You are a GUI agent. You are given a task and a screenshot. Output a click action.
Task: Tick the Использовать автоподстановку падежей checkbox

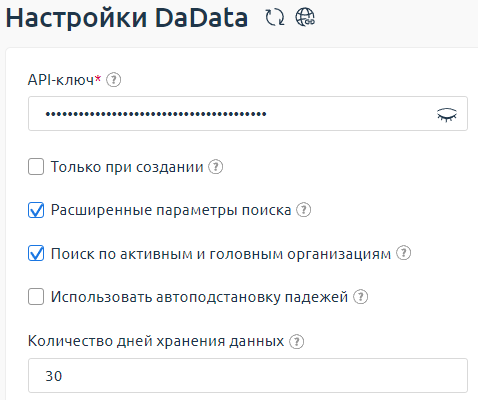36,297
